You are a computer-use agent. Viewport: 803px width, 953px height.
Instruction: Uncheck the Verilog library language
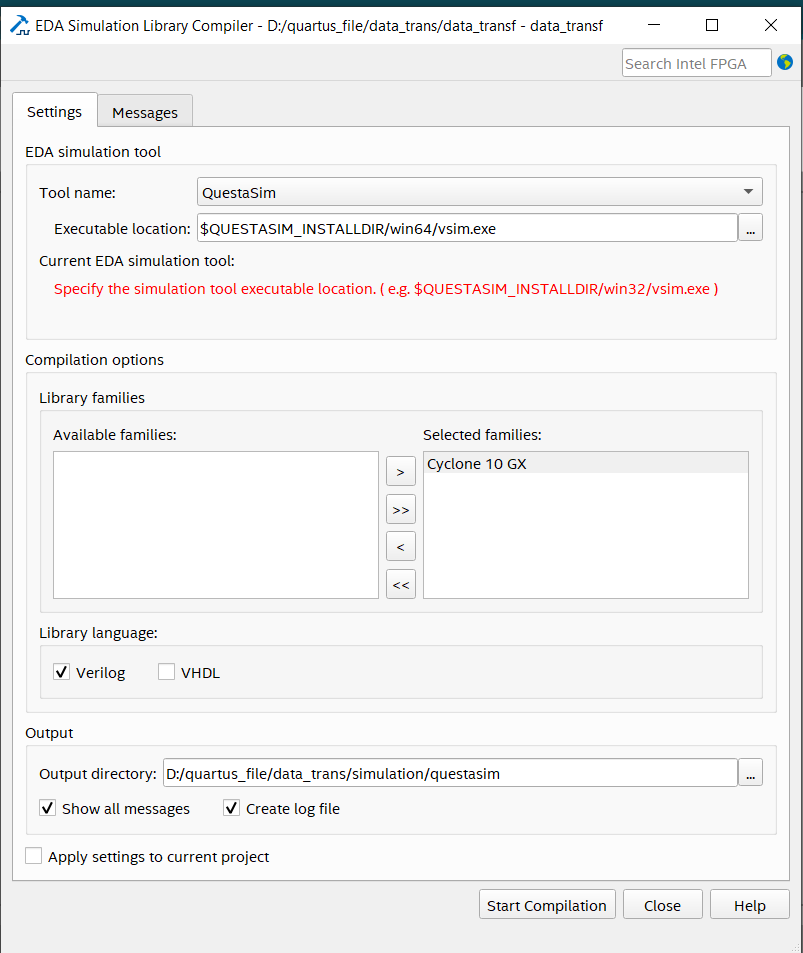pyautogui.click(x=62, y=673)
